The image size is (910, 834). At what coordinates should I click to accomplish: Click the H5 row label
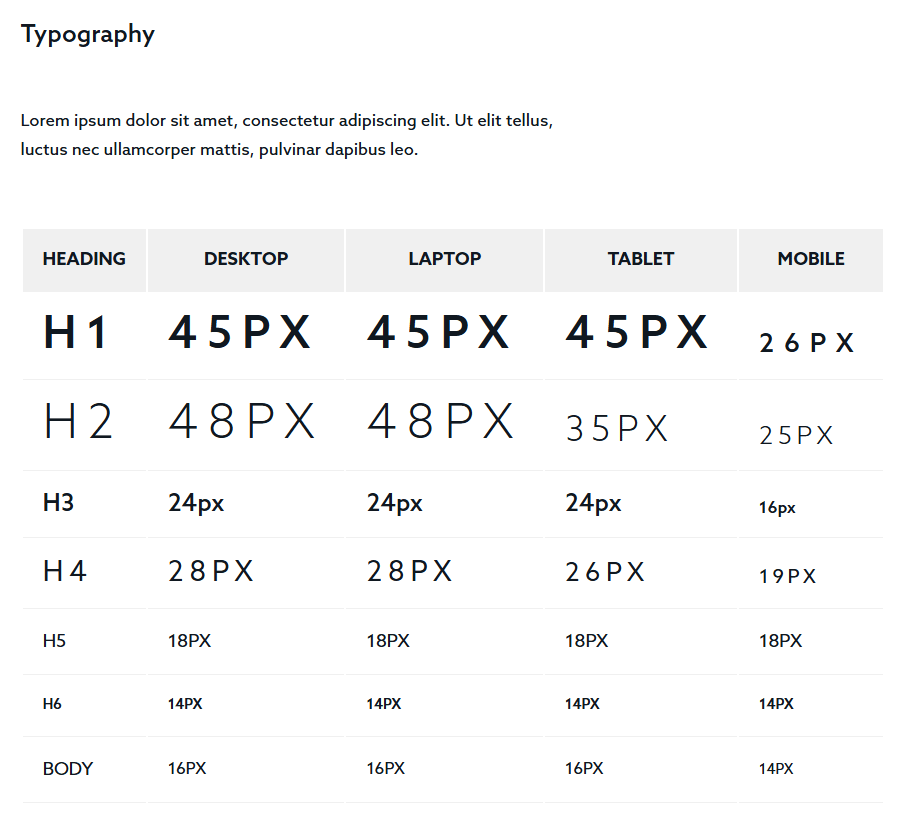[55, 641]
